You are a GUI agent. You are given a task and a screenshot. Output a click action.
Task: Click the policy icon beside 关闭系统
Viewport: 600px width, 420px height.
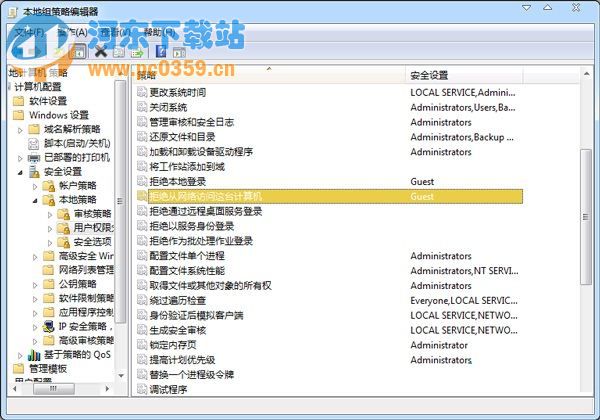click(x=142, y=107)
